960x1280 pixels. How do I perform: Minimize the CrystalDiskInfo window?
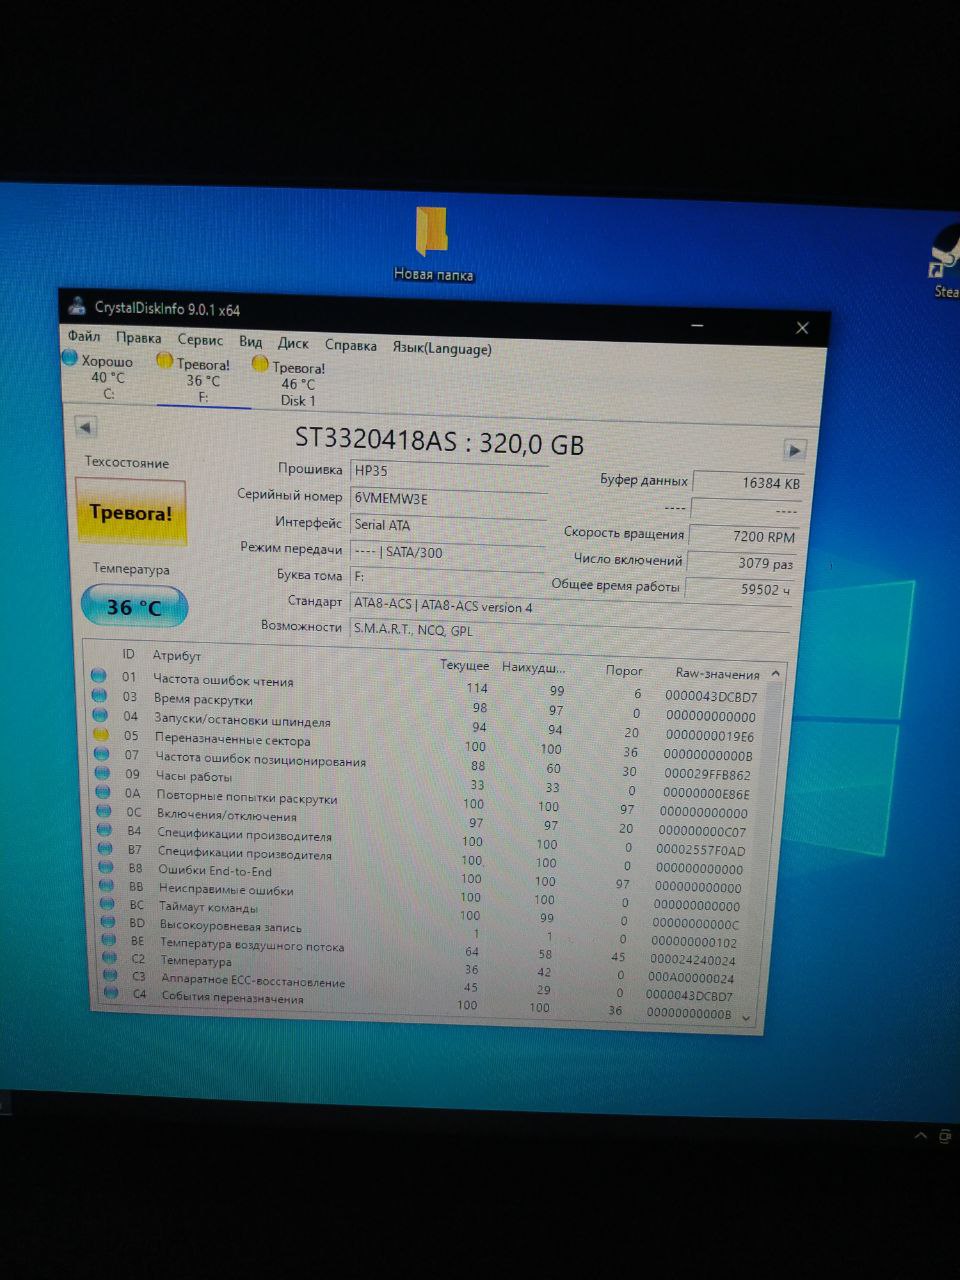point(697,325)
